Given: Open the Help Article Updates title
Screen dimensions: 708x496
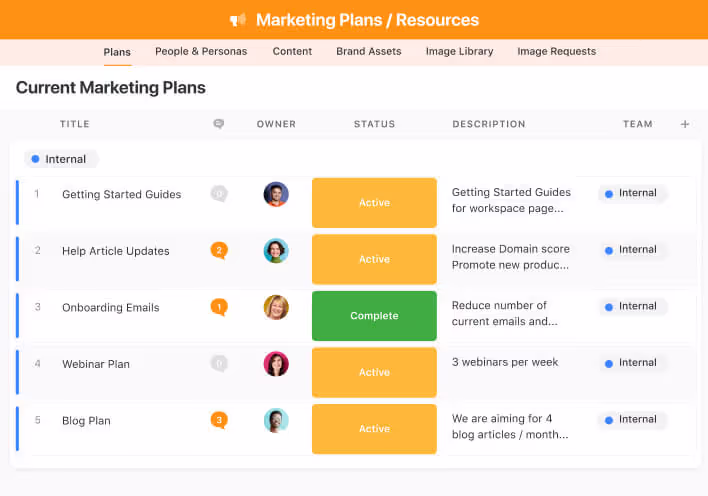Looking at the screenshot, I should 116,251.
